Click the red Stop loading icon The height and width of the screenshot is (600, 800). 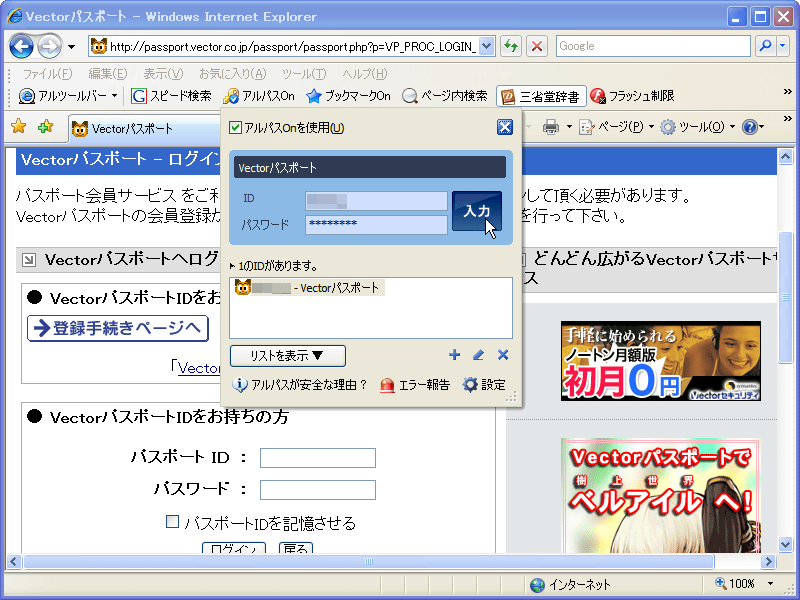(537, 46)
